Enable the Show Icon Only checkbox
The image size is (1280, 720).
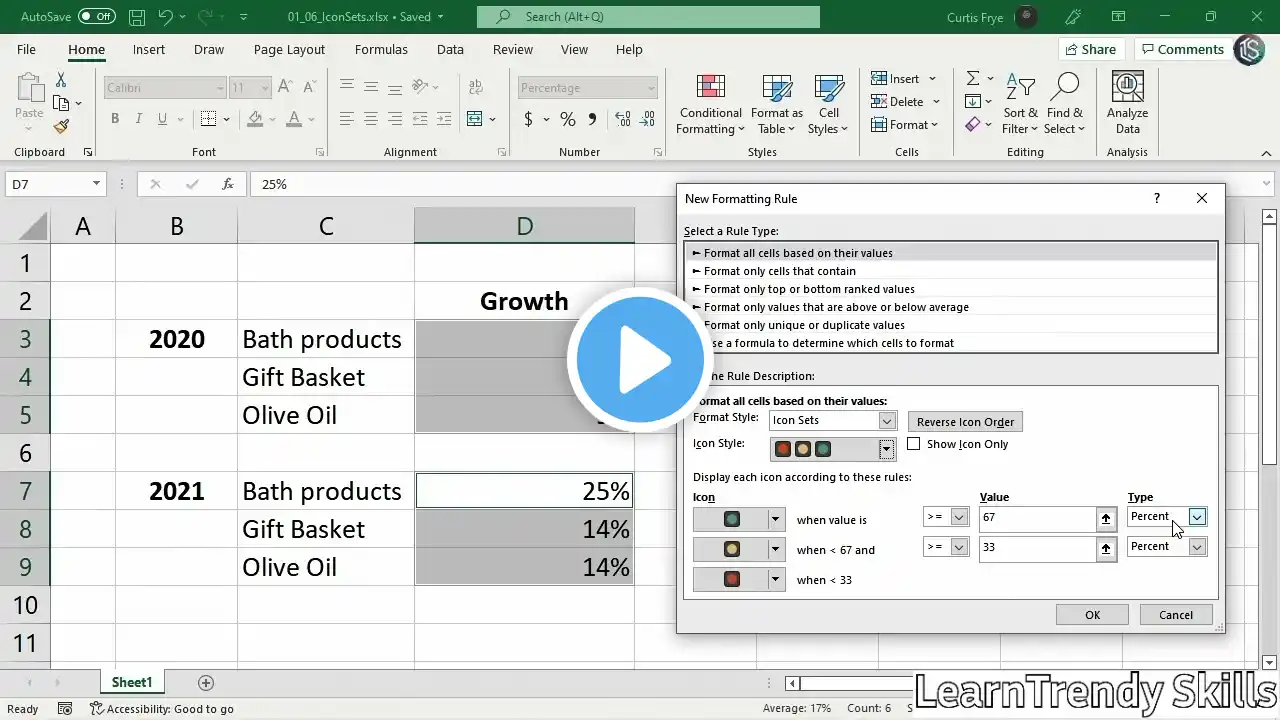[x=913, y=444]
